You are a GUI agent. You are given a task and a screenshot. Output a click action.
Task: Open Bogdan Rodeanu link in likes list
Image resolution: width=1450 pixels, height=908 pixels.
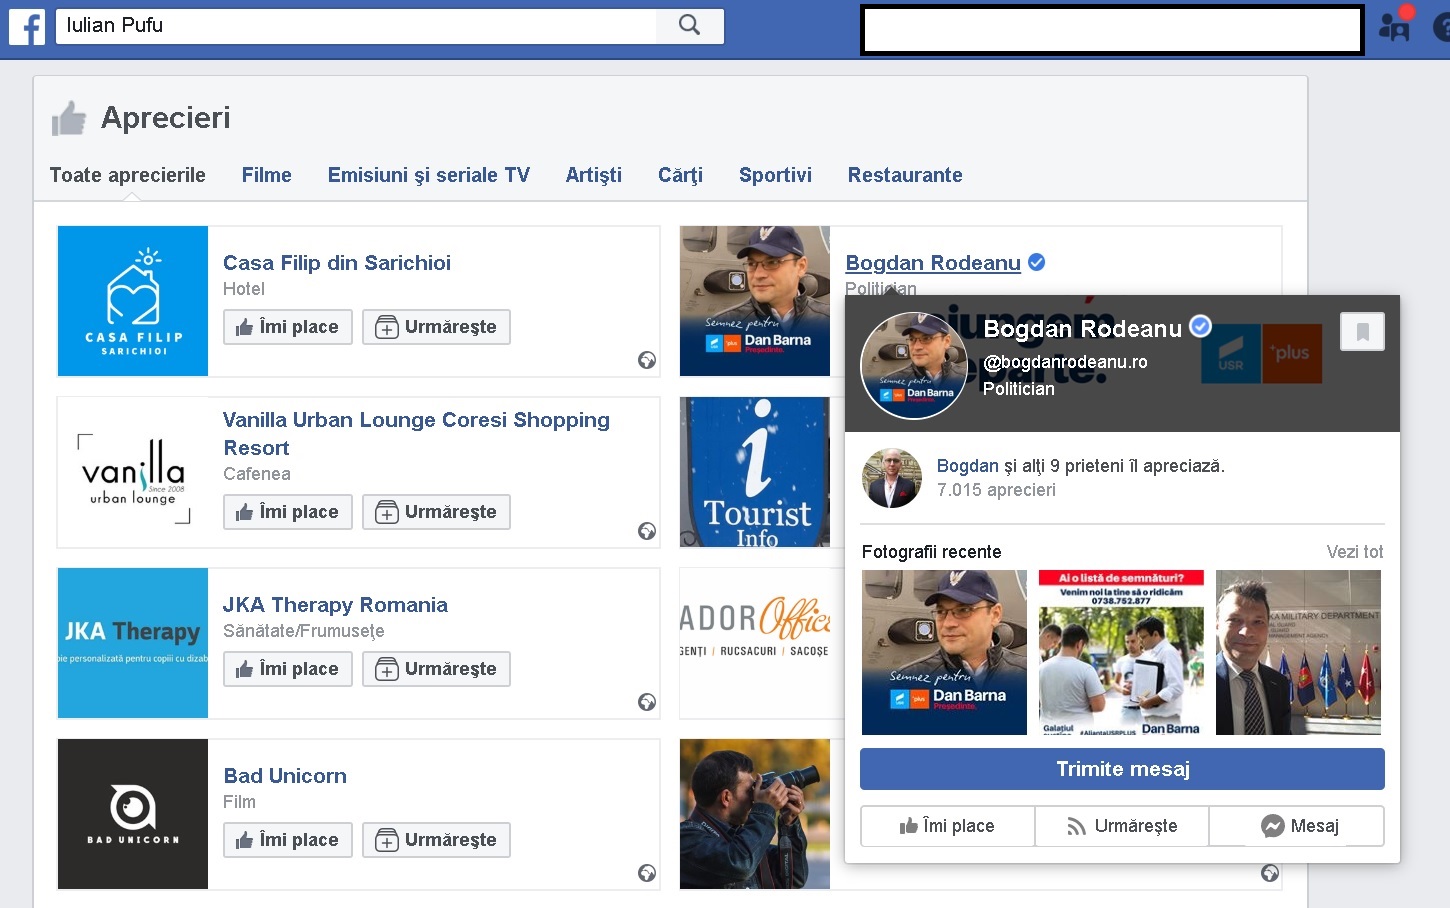click(933, 263)
